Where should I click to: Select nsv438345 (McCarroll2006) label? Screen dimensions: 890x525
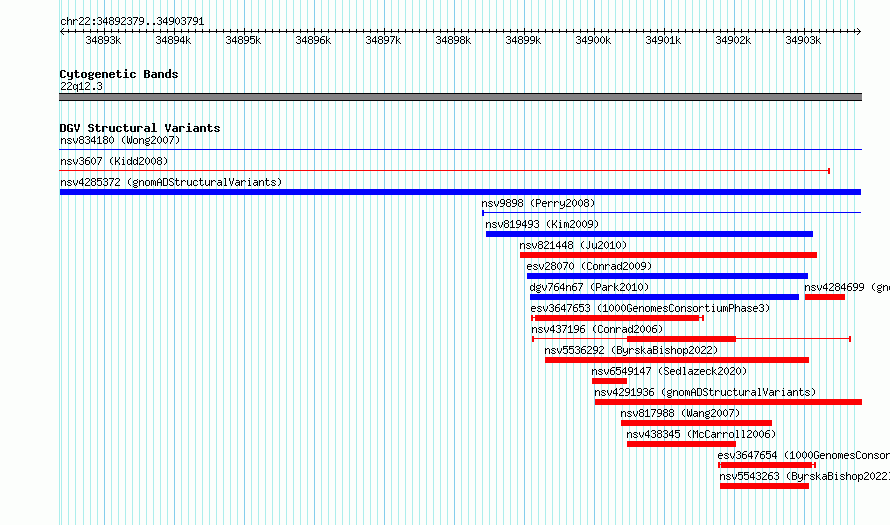point(701,434)
